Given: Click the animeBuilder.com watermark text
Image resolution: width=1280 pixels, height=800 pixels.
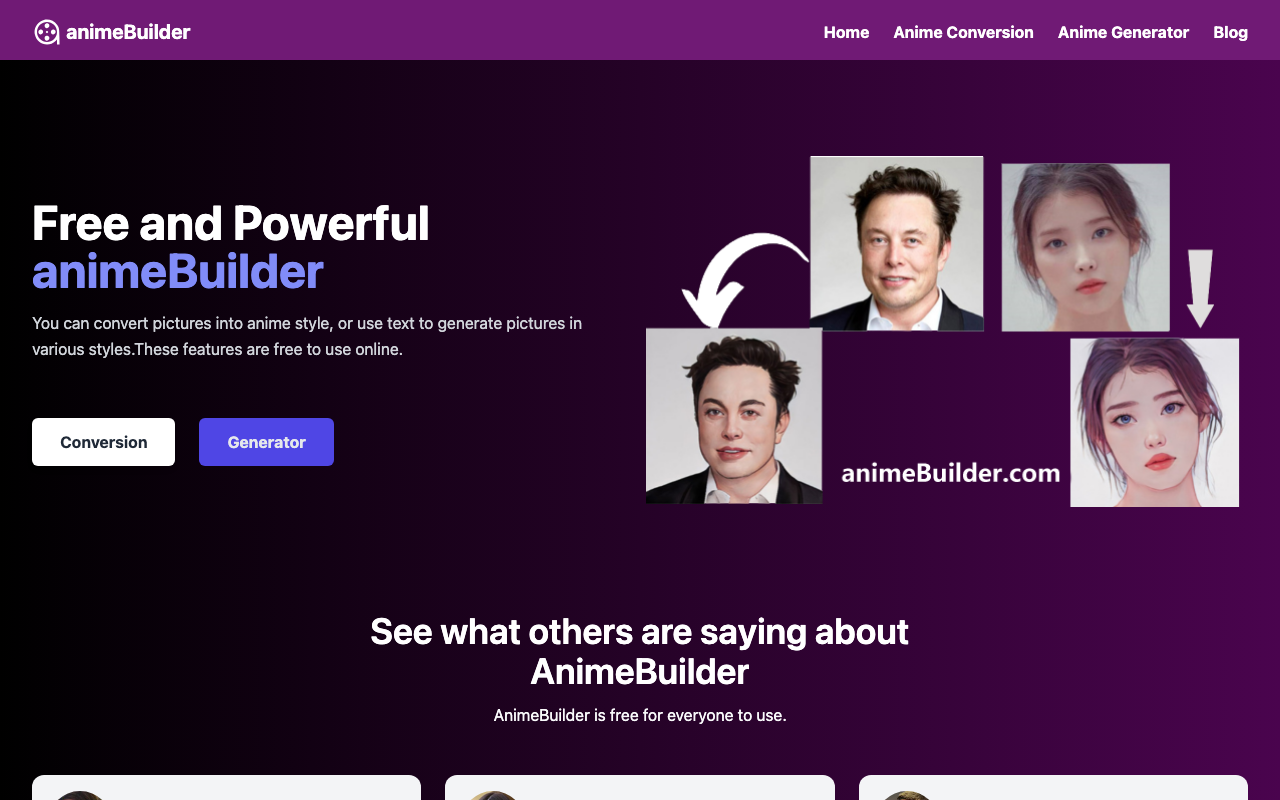Looking at the screenshot, I should click(x=951, y=473).
